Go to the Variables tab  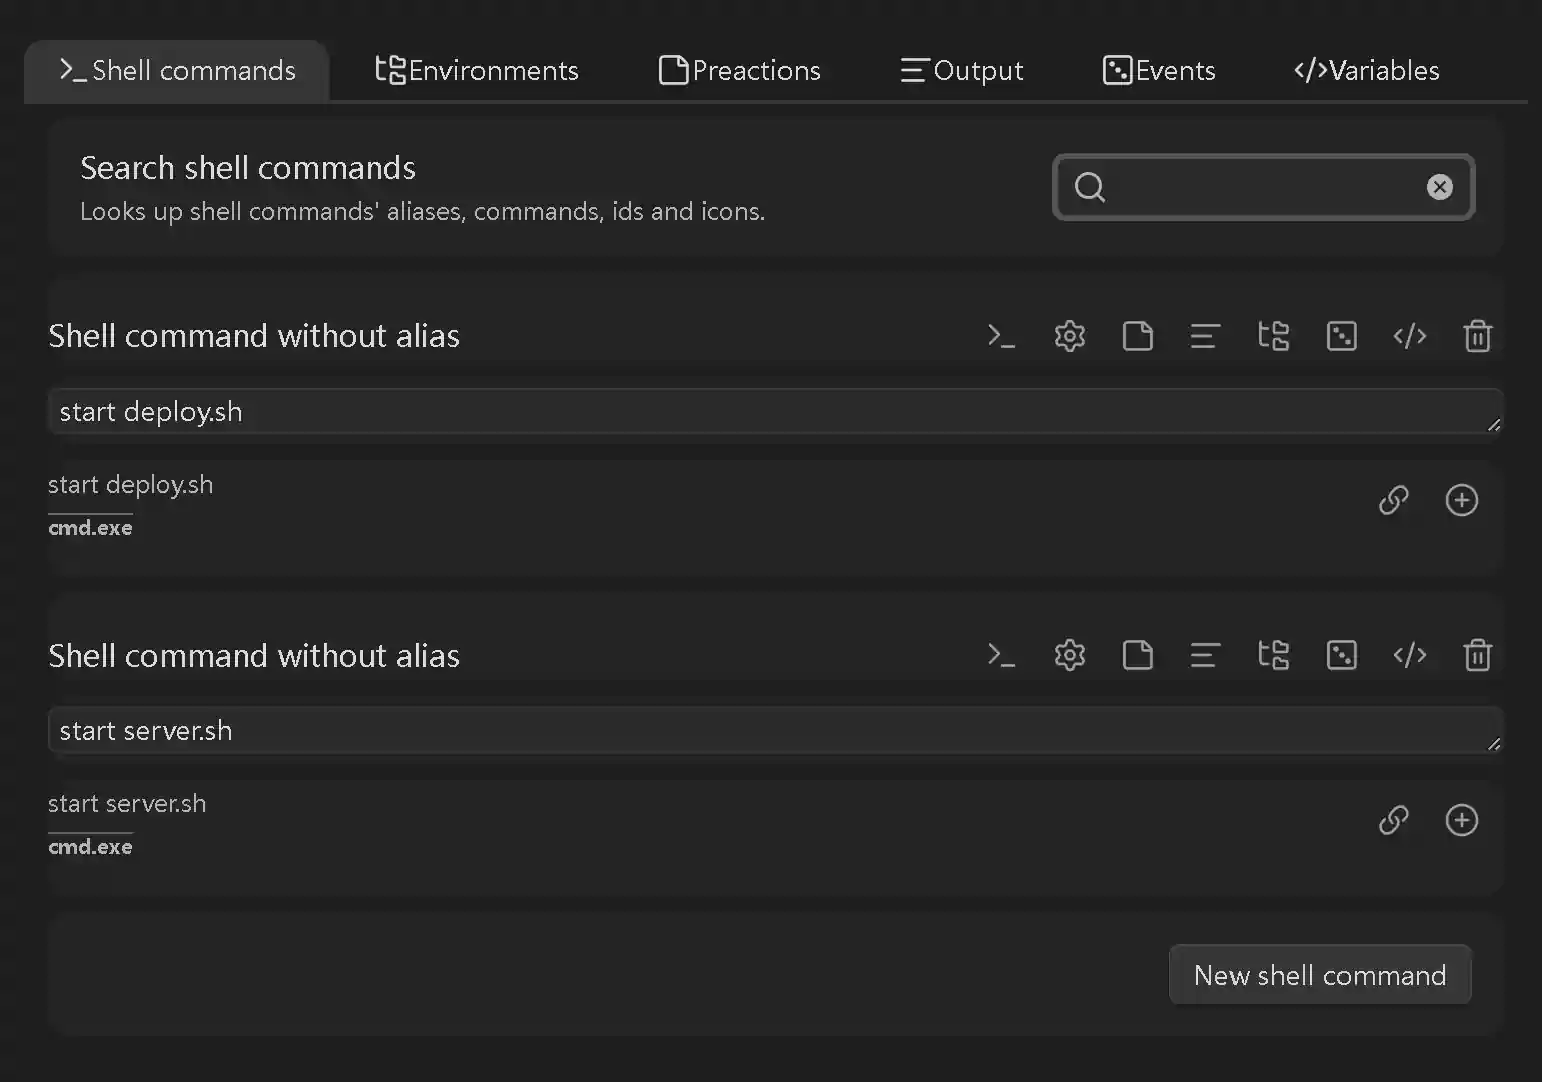[x=1366, y=70]
